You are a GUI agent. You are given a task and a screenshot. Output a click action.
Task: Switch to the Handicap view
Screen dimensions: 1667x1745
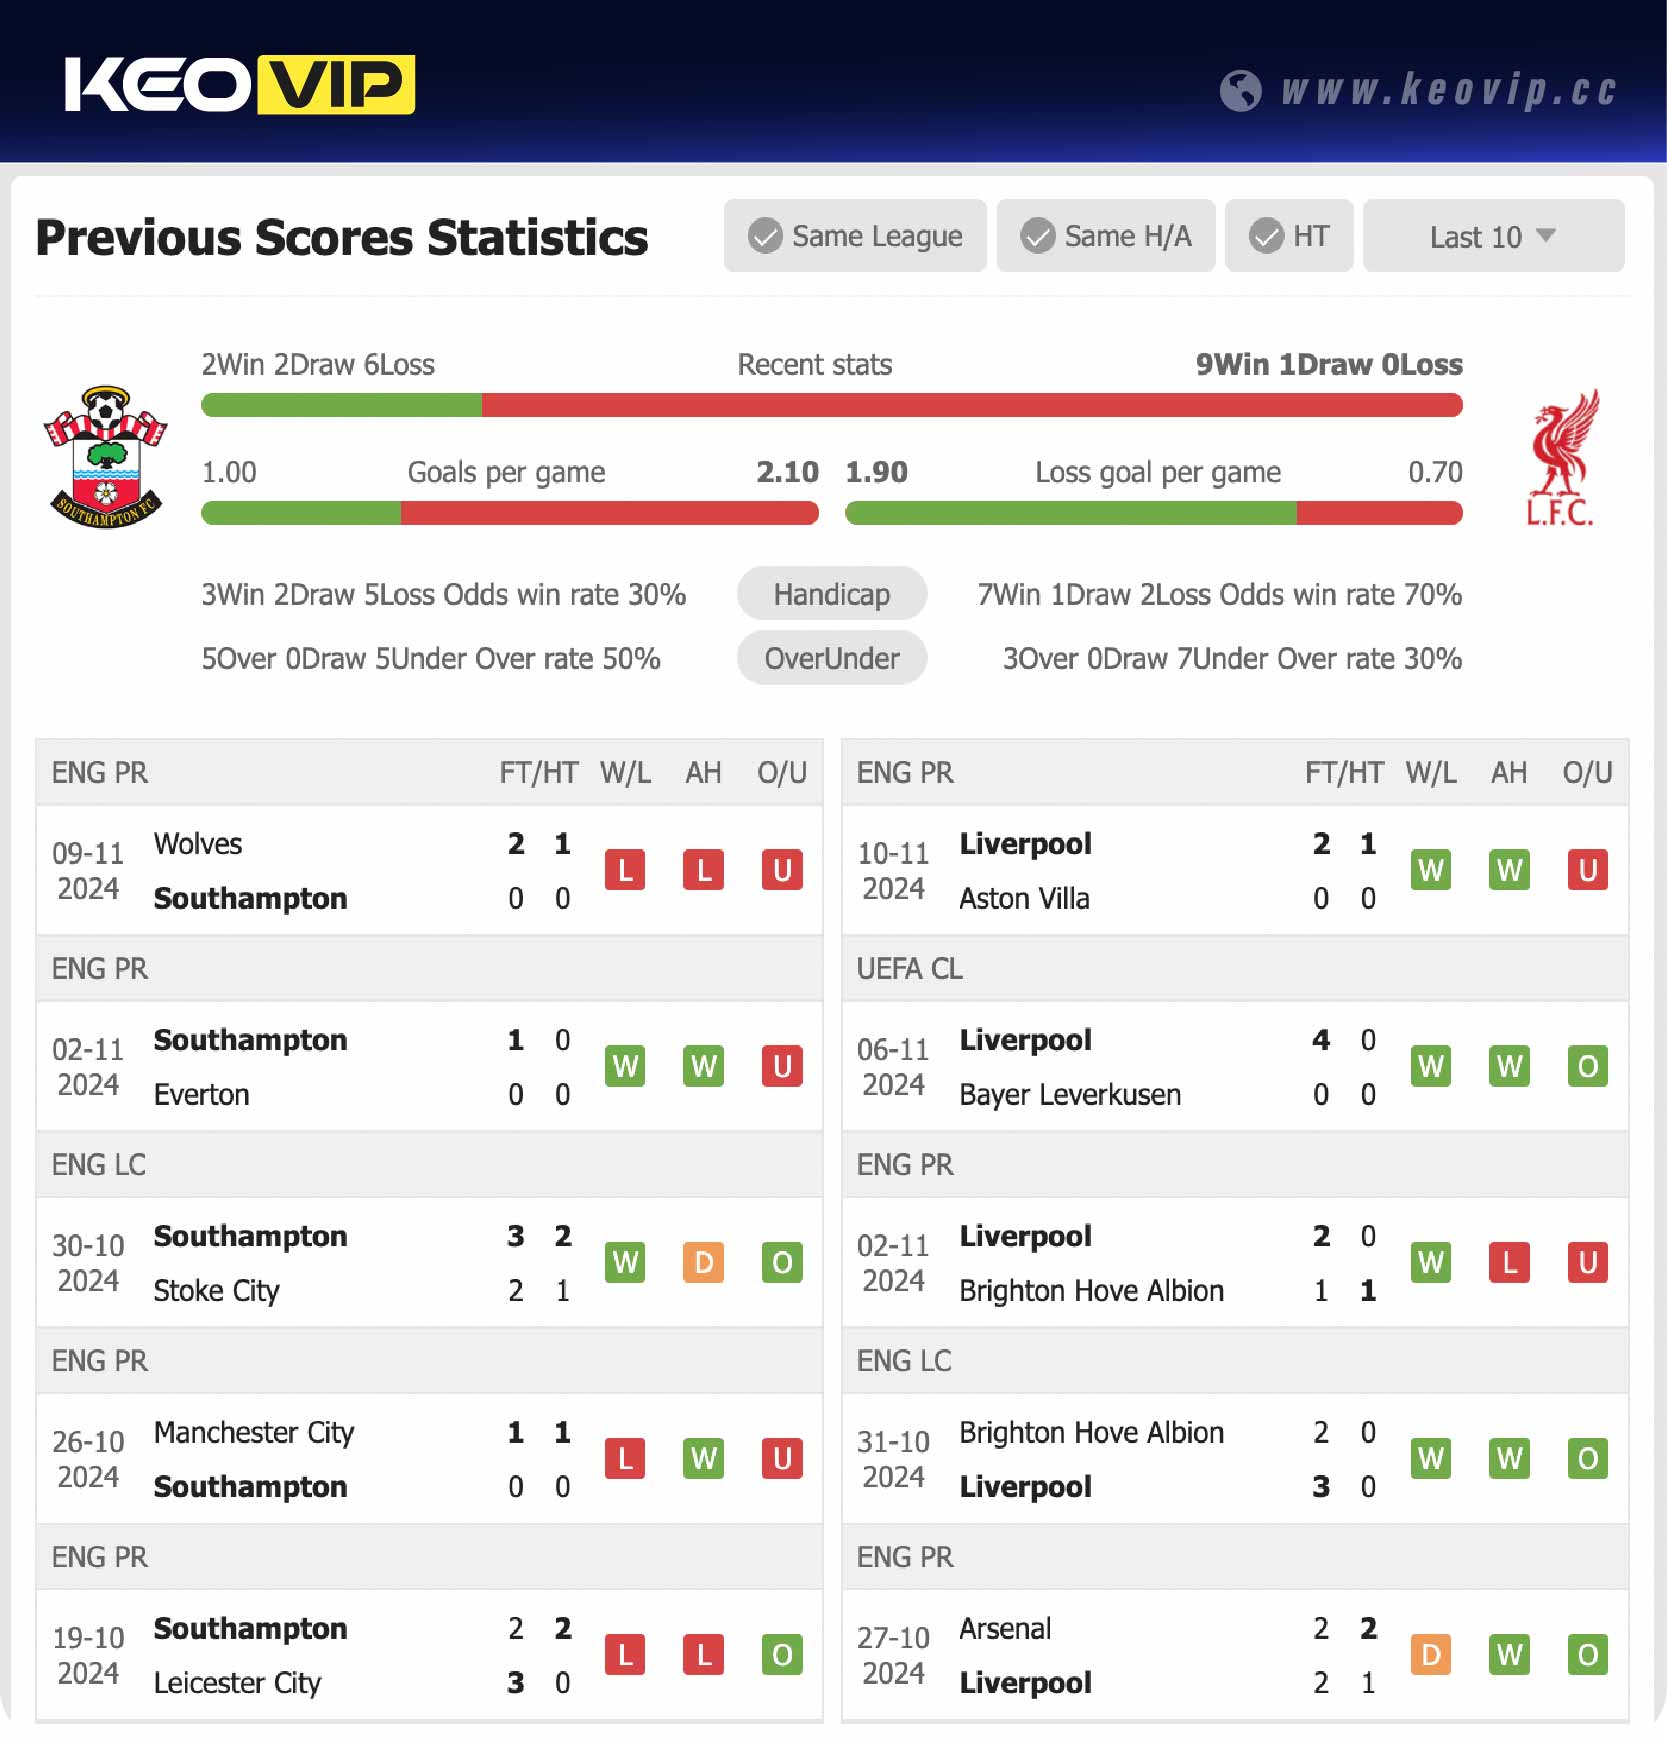point(832,593)
